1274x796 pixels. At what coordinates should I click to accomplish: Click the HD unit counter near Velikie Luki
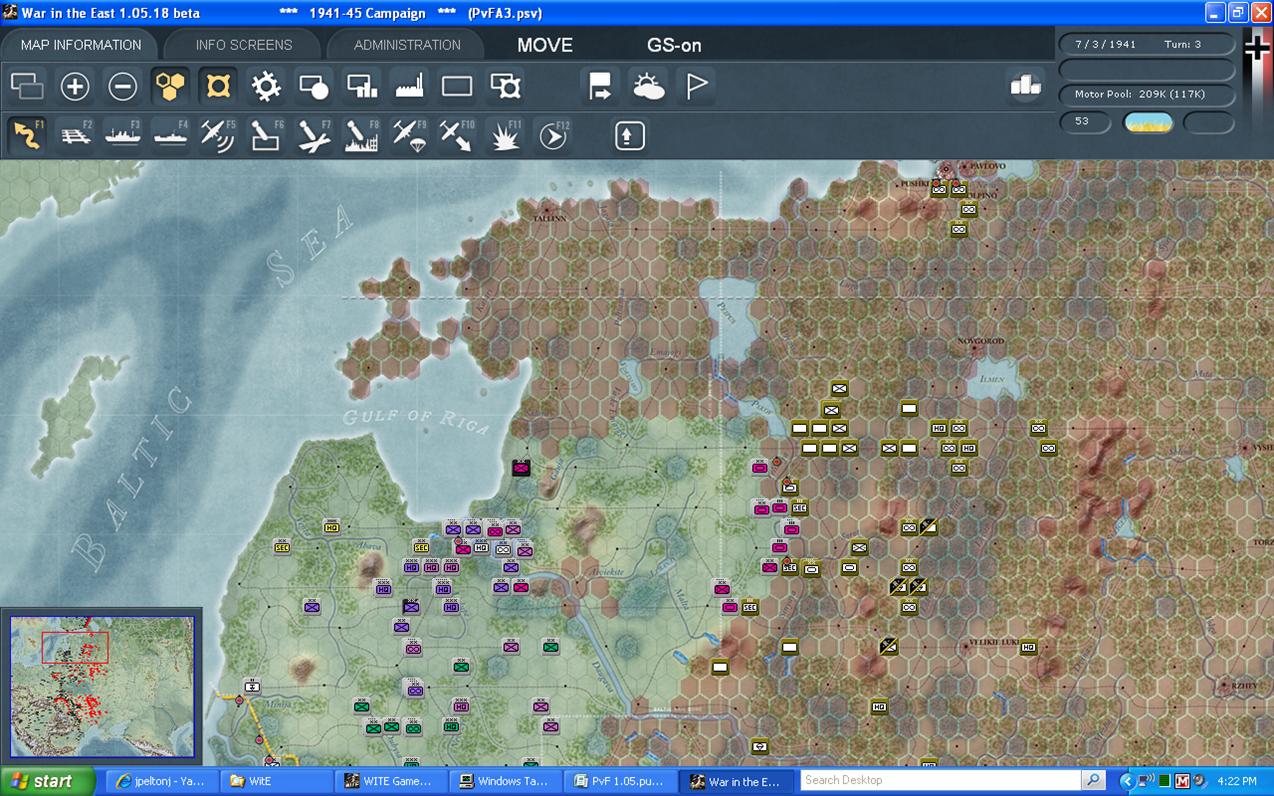pyautogui.click(x=1028, y=647)
